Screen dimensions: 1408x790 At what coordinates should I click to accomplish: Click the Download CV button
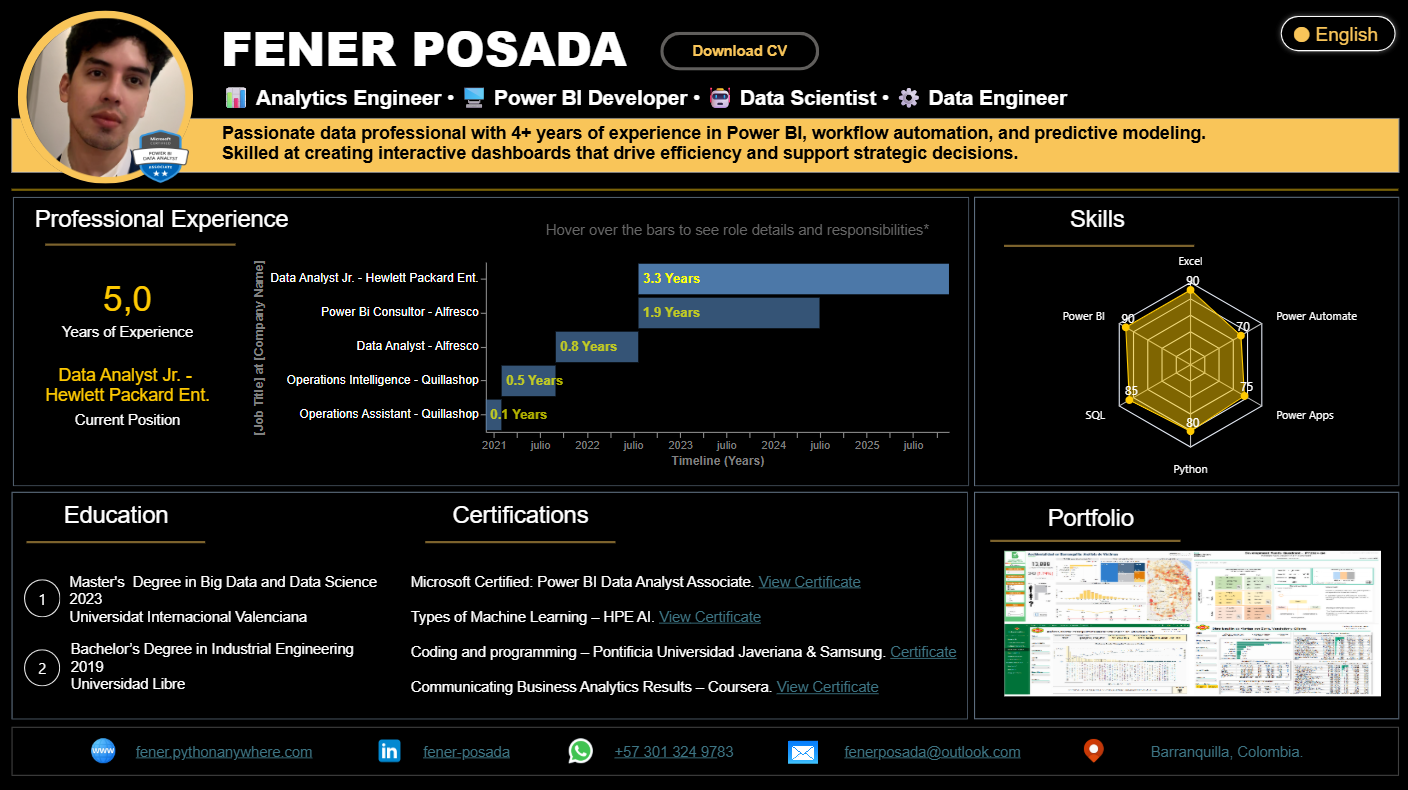point(739,51)
